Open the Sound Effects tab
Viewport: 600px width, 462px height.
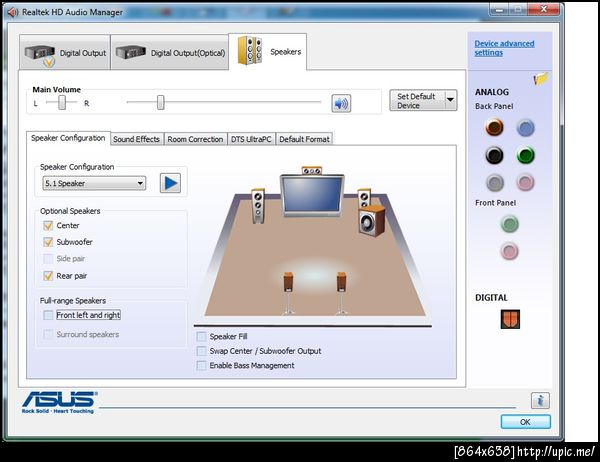point(137,139)
